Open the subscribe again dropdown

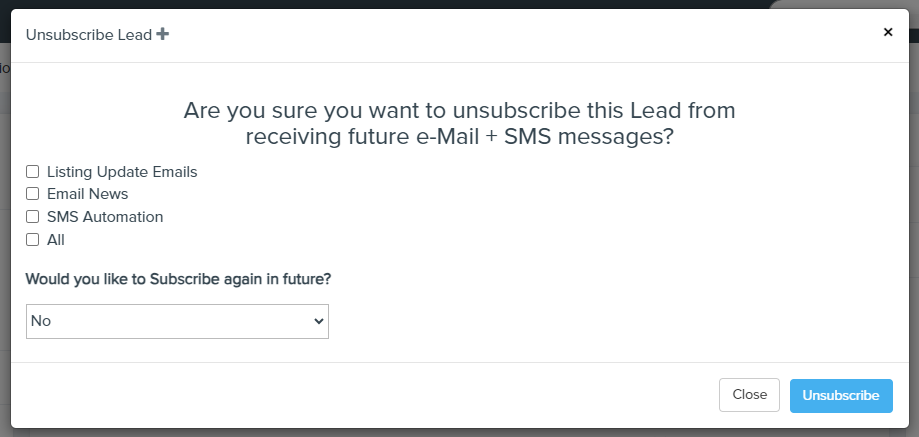click(177, 321)
